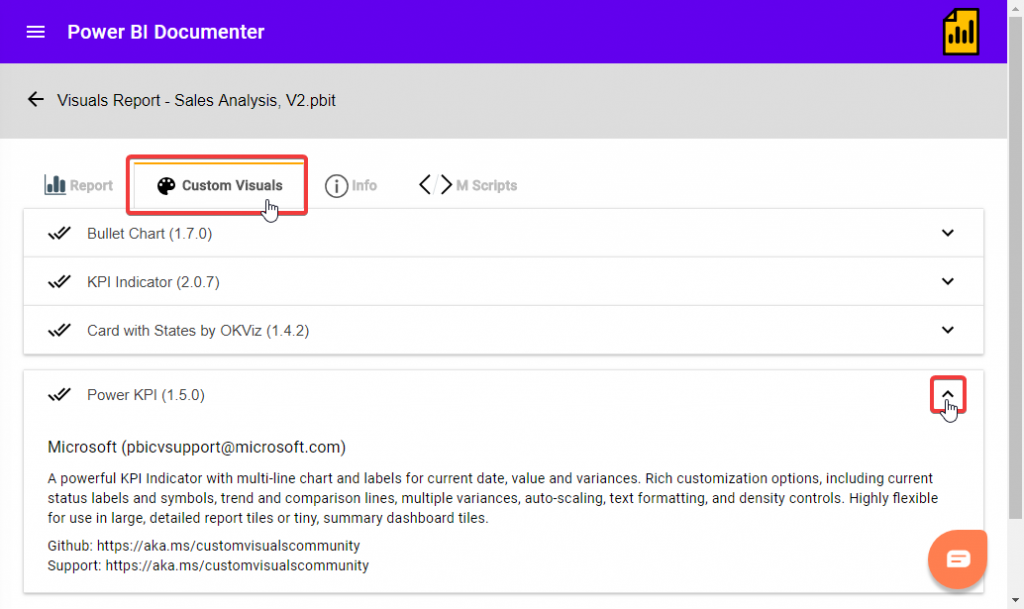The image size is (1024, 609).
Task: Click the checkmark beside Power KPI
Action: [59, 394]
